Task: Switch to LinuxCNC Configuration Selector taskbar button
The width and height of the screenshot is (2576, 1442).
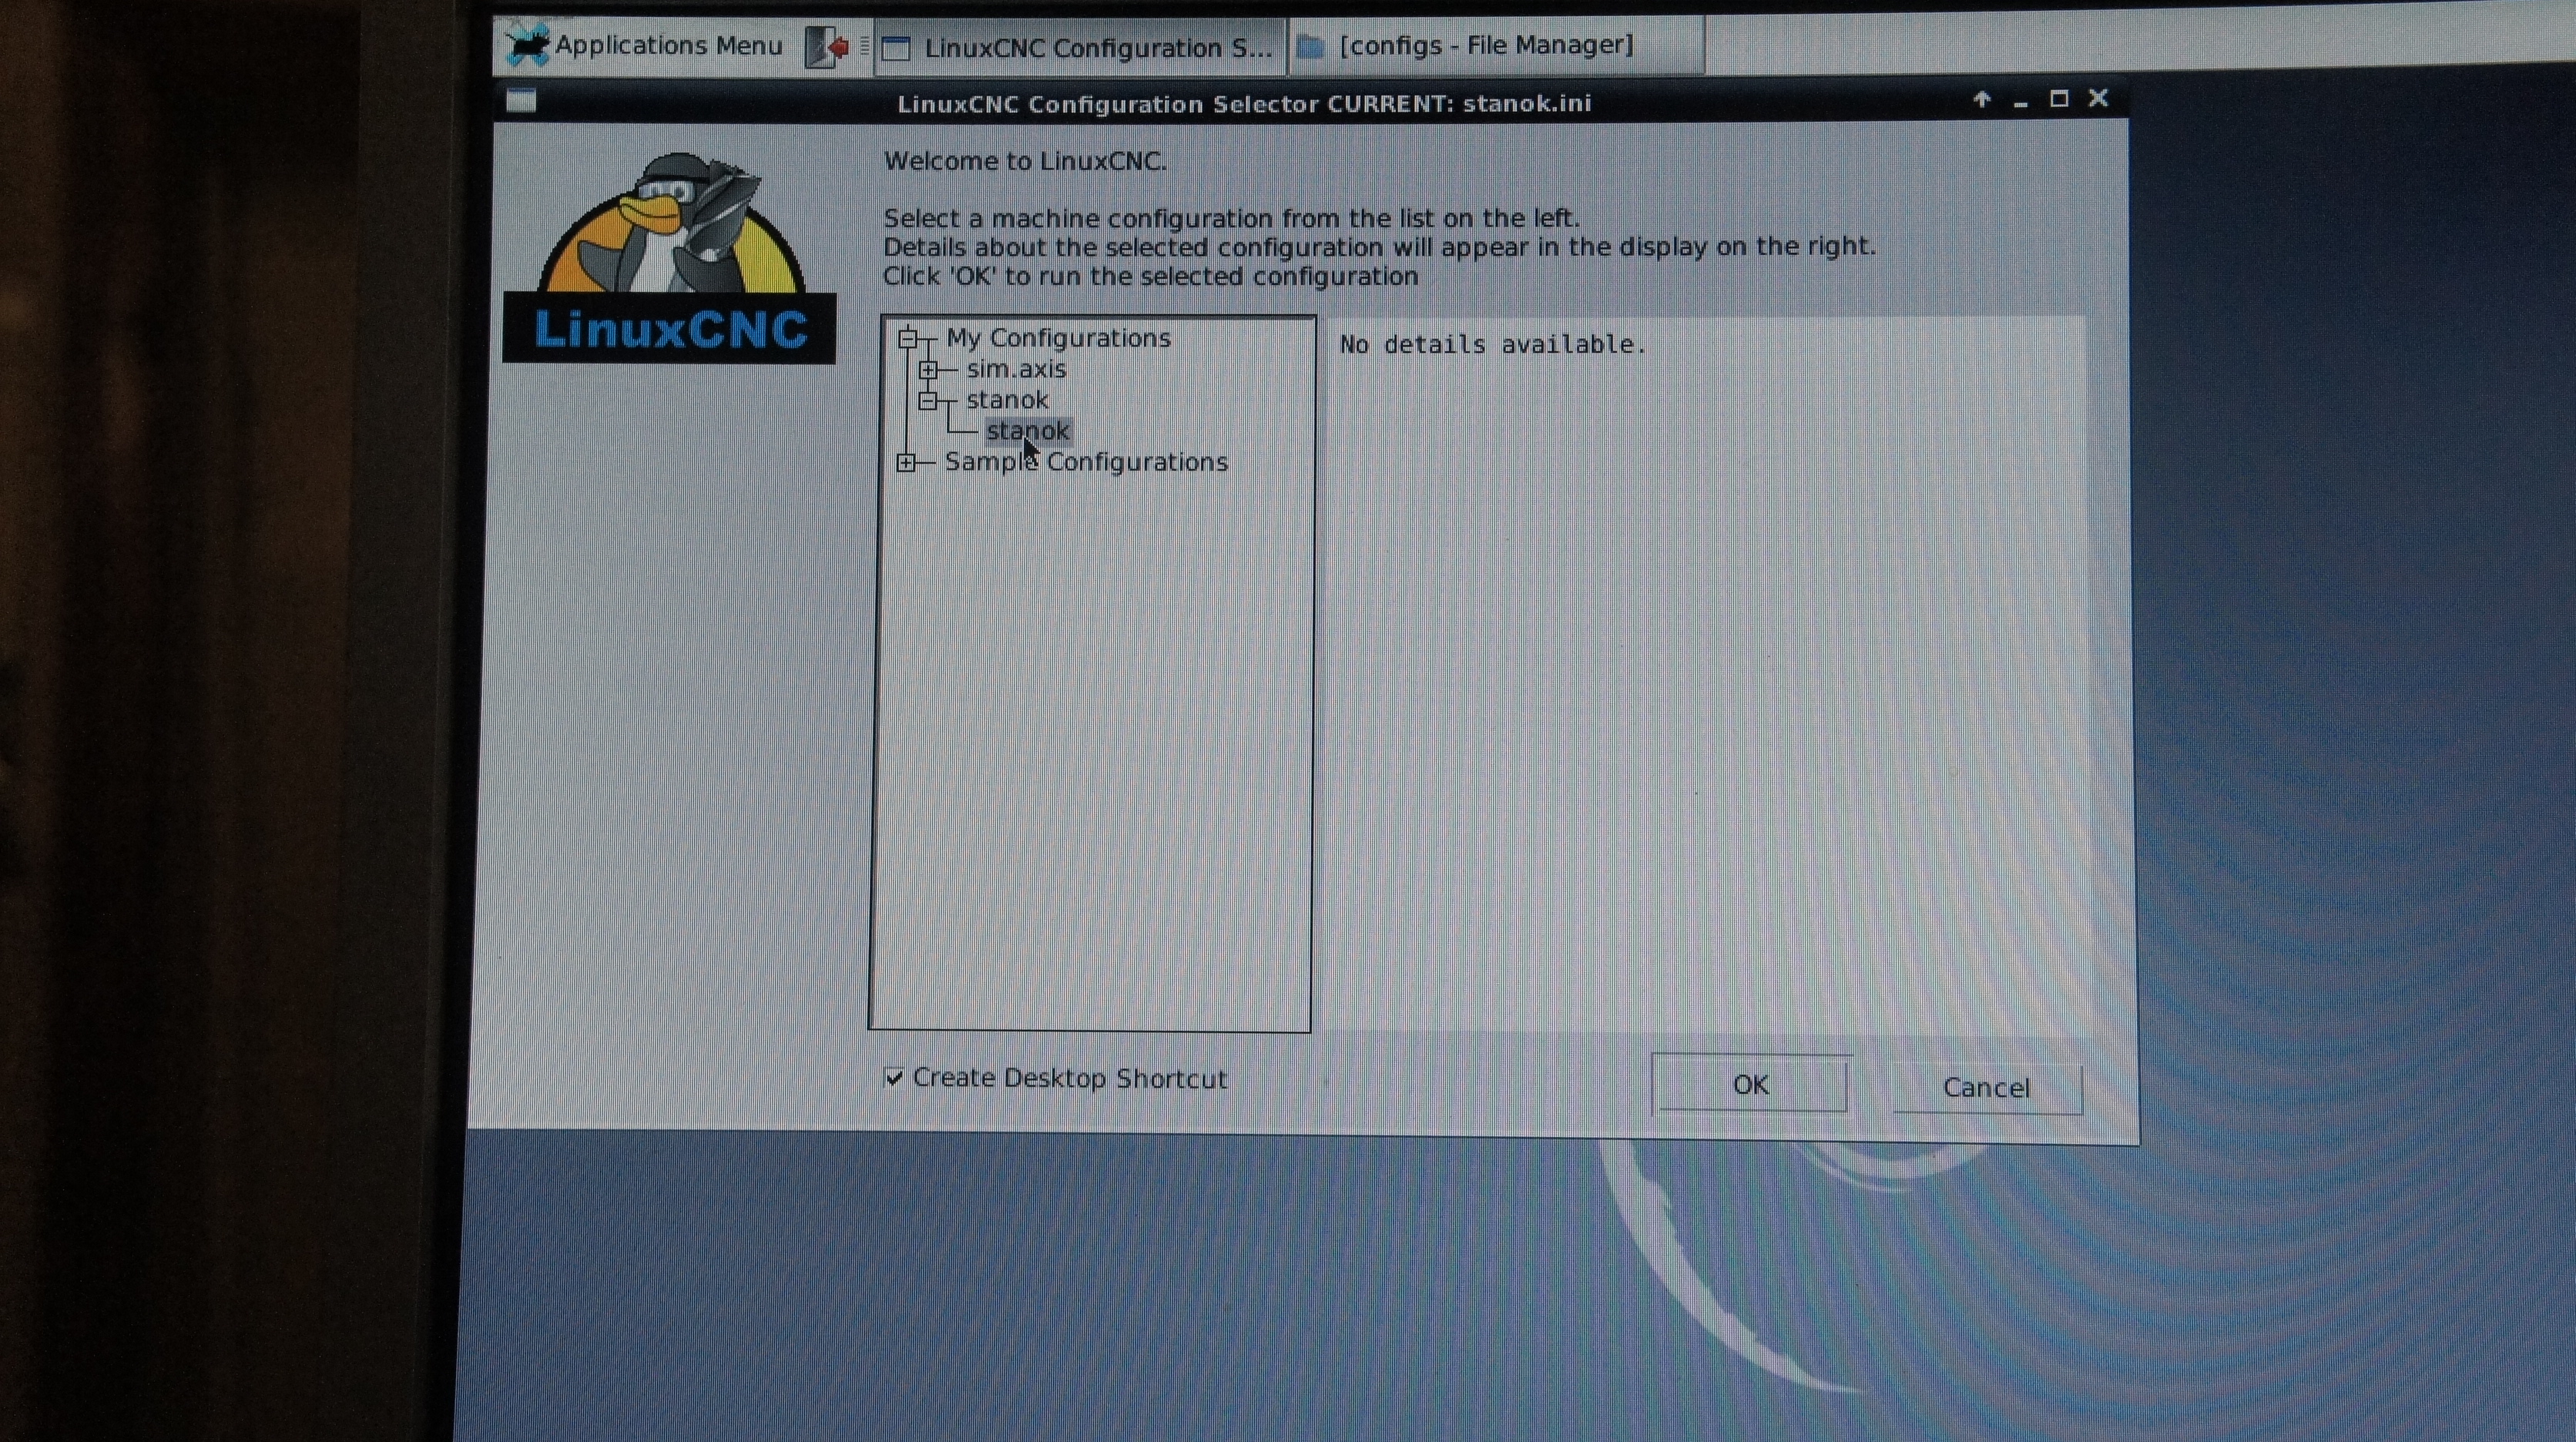Action: click(1081, 48)
